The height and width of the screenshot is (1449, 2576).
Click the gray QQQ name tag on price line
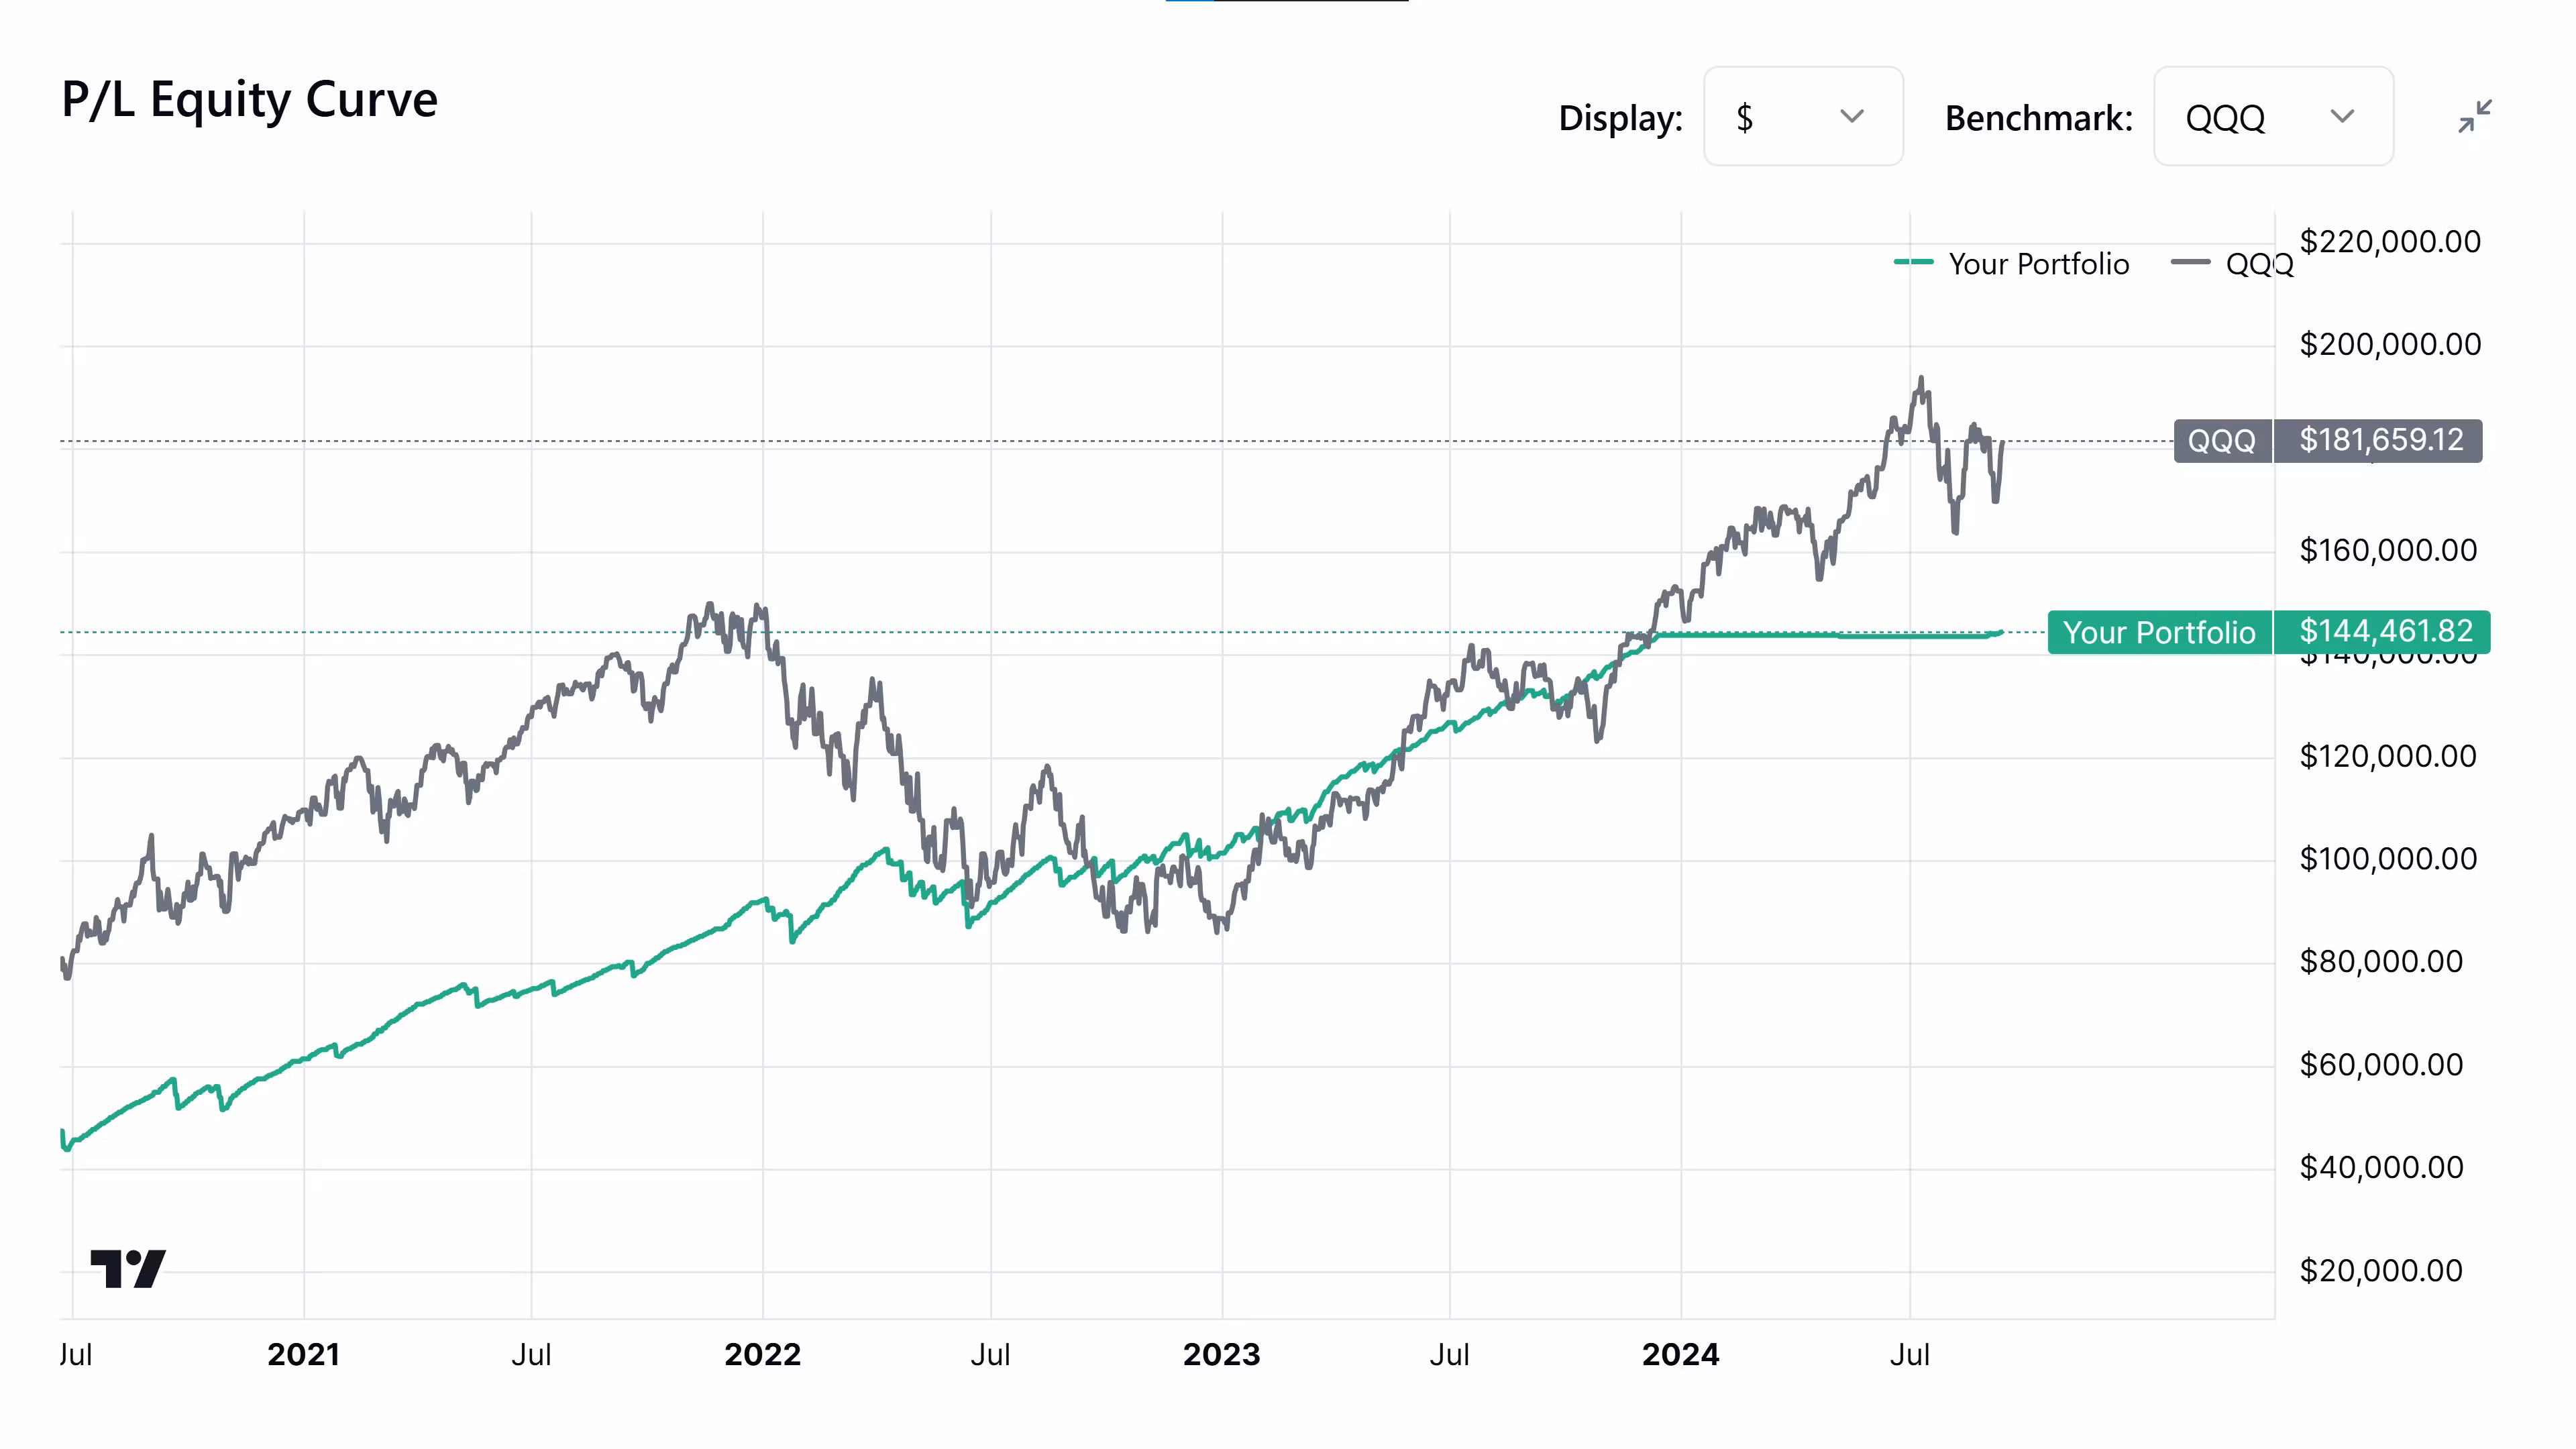click(x=2222, y=440)
